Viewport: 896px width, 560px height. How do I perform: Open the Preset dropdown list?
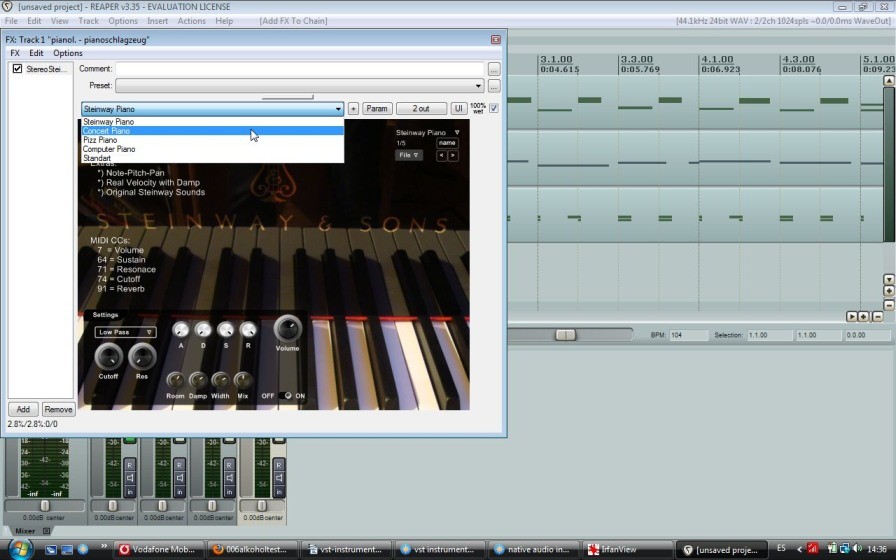click(x=299, y=86)
